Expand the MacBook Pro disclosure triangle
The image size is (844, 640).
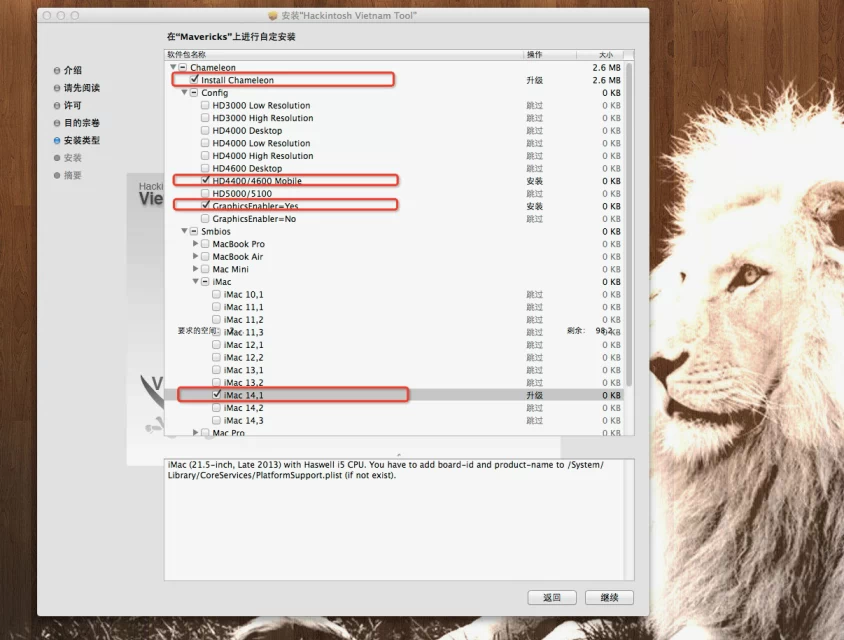[195, 244]
